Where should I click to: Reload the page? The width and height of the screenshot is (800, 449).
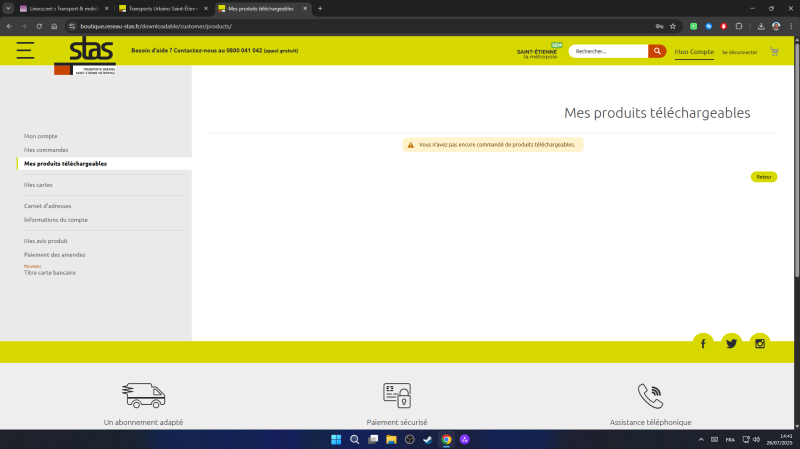coord(38,26)
